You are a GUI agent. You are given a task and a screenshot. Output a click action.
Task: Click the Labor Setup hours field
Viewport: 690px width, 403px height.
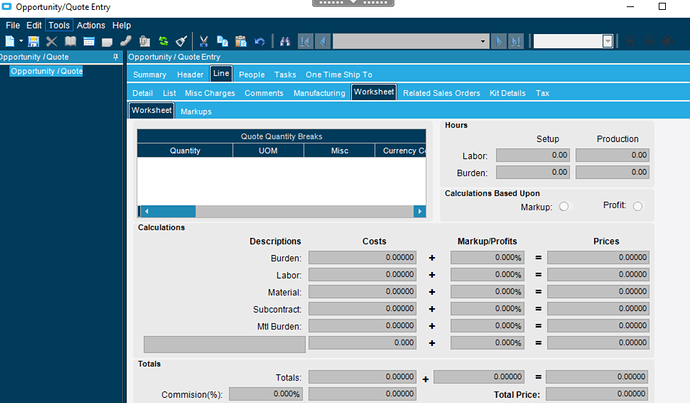coord(533,155)
